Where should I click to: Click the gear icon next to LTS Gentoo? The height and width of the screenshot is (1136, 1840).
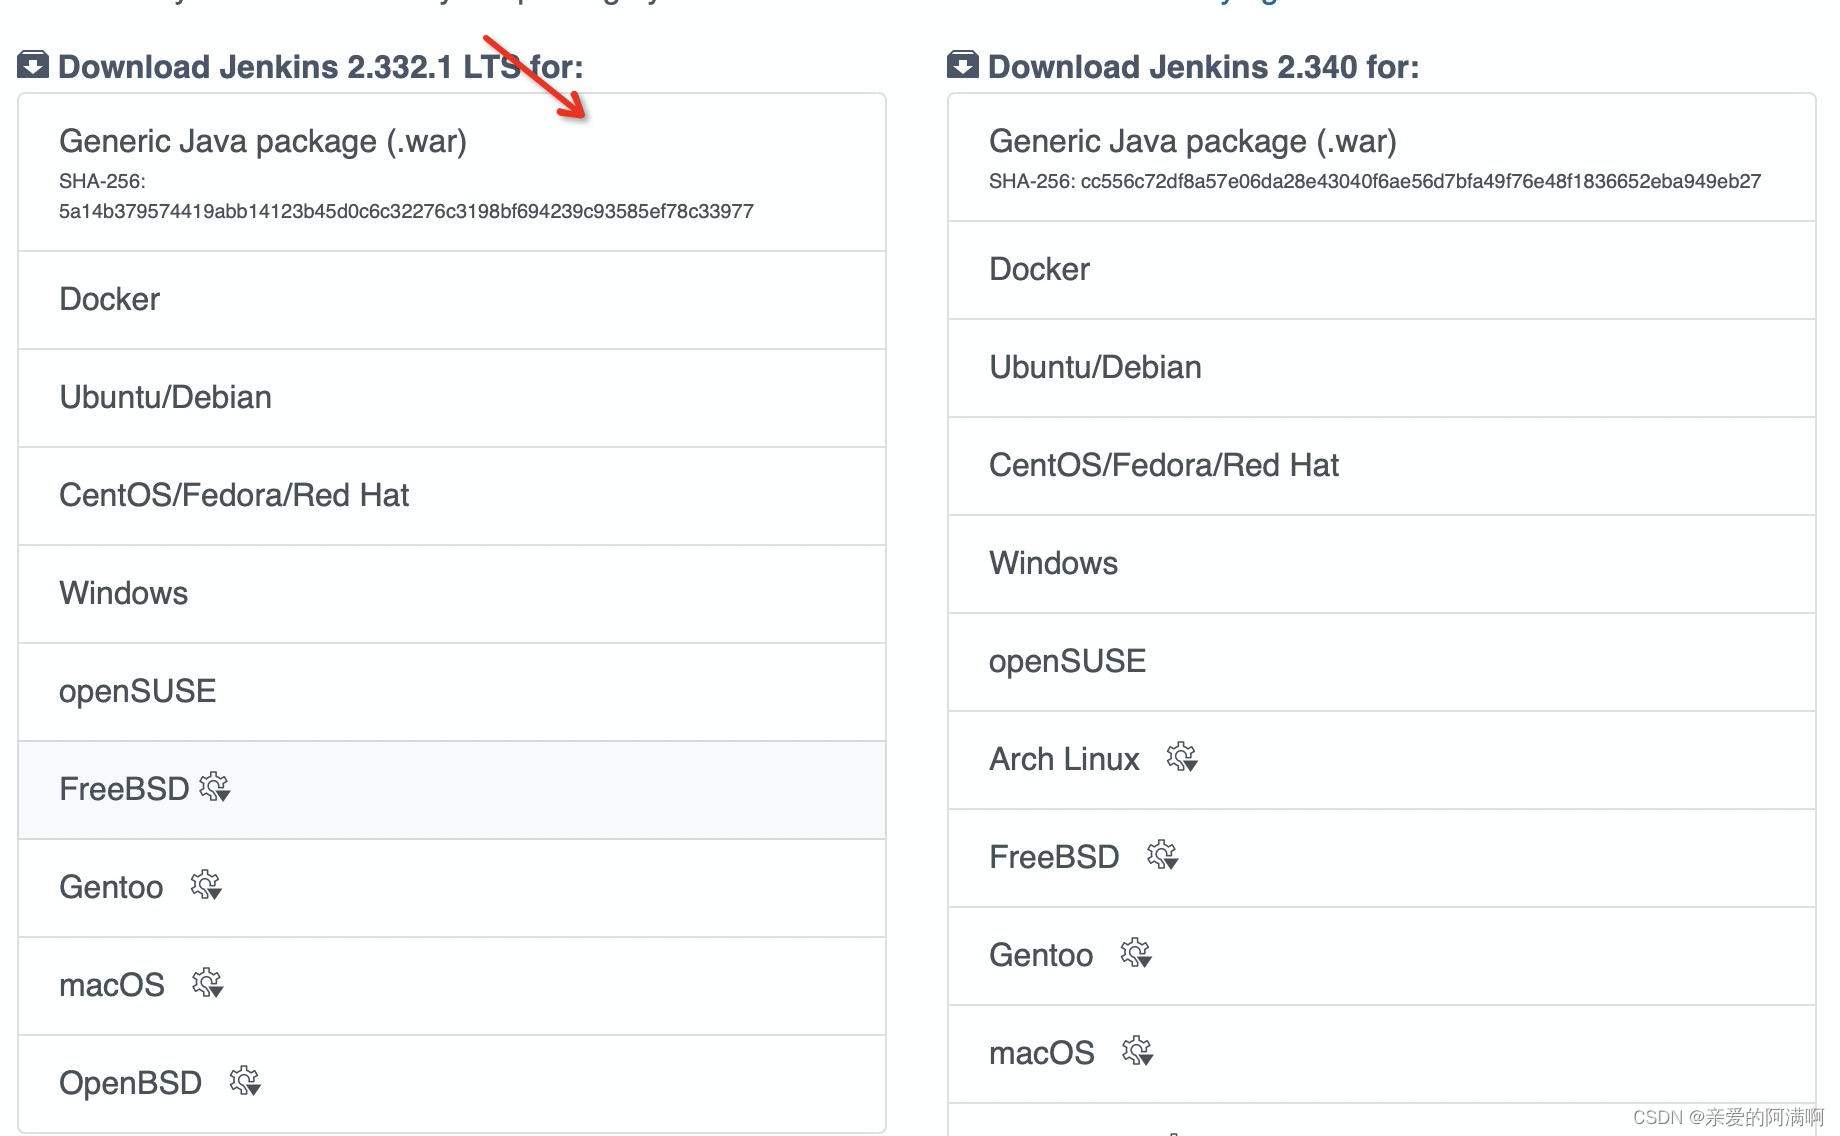[x=206, y=885]
